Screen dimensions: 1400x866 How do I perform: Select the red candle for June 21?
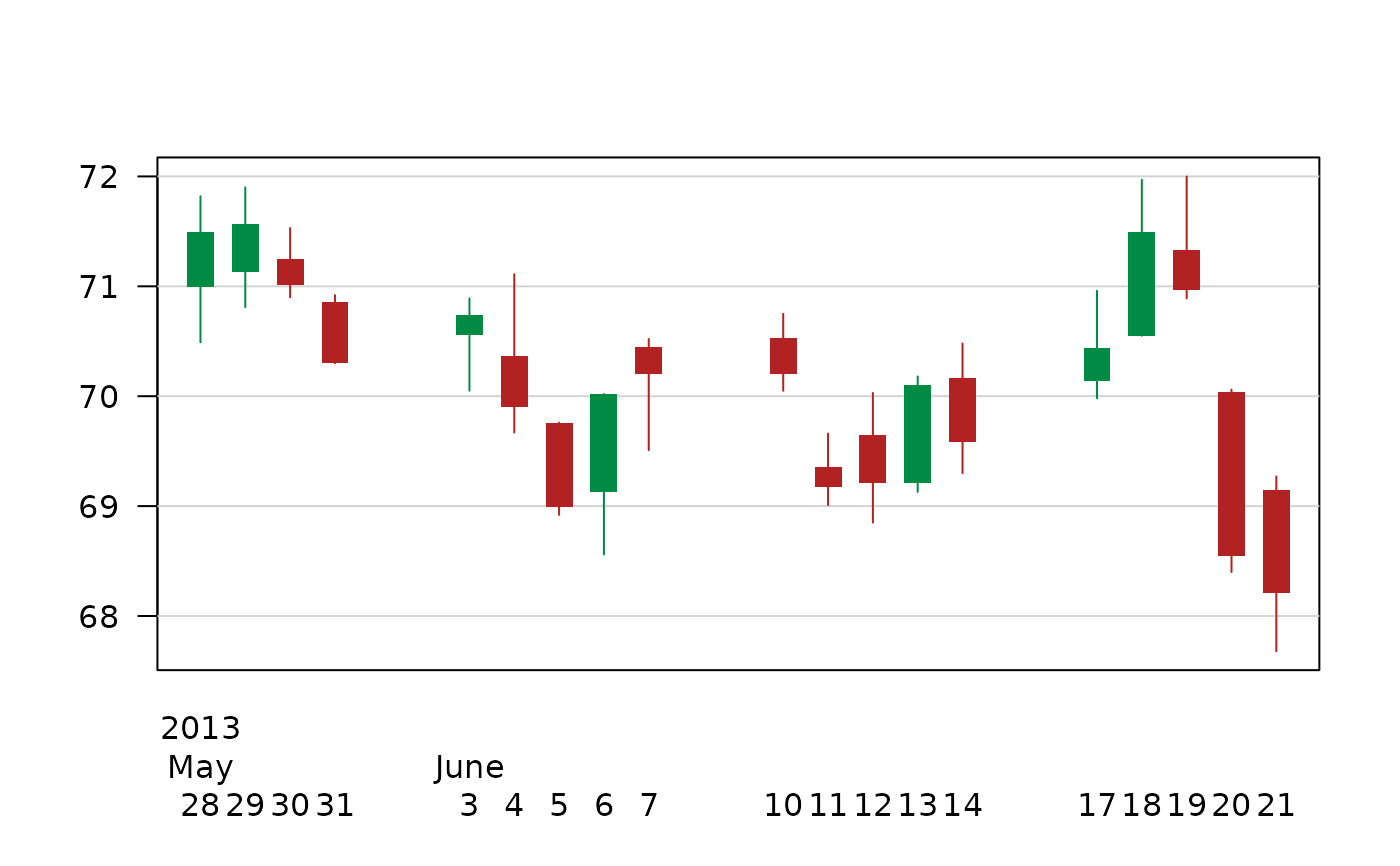click(x=1276, y=541)
